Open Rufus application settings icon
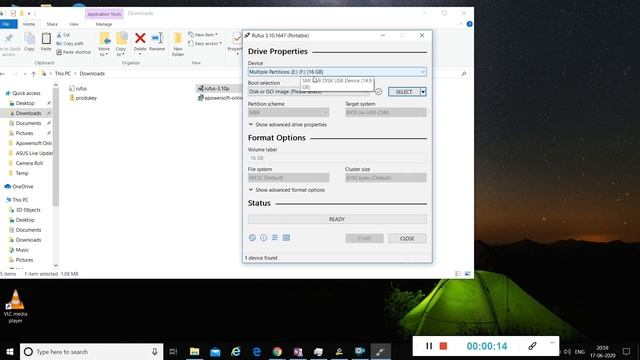 pos(275,238)
